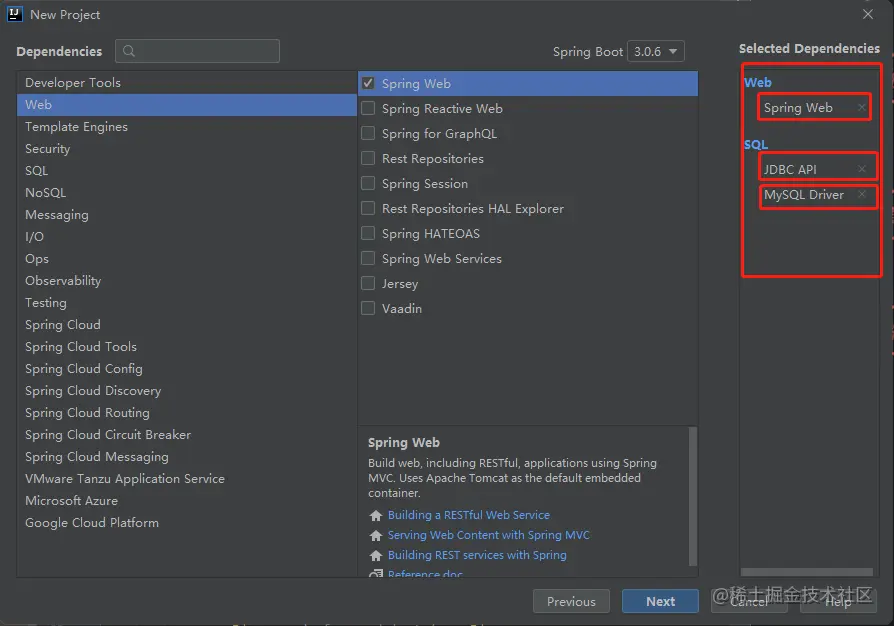Open Spring Cloud Messaging category
The image size is (894, 626).
(187, 457)
